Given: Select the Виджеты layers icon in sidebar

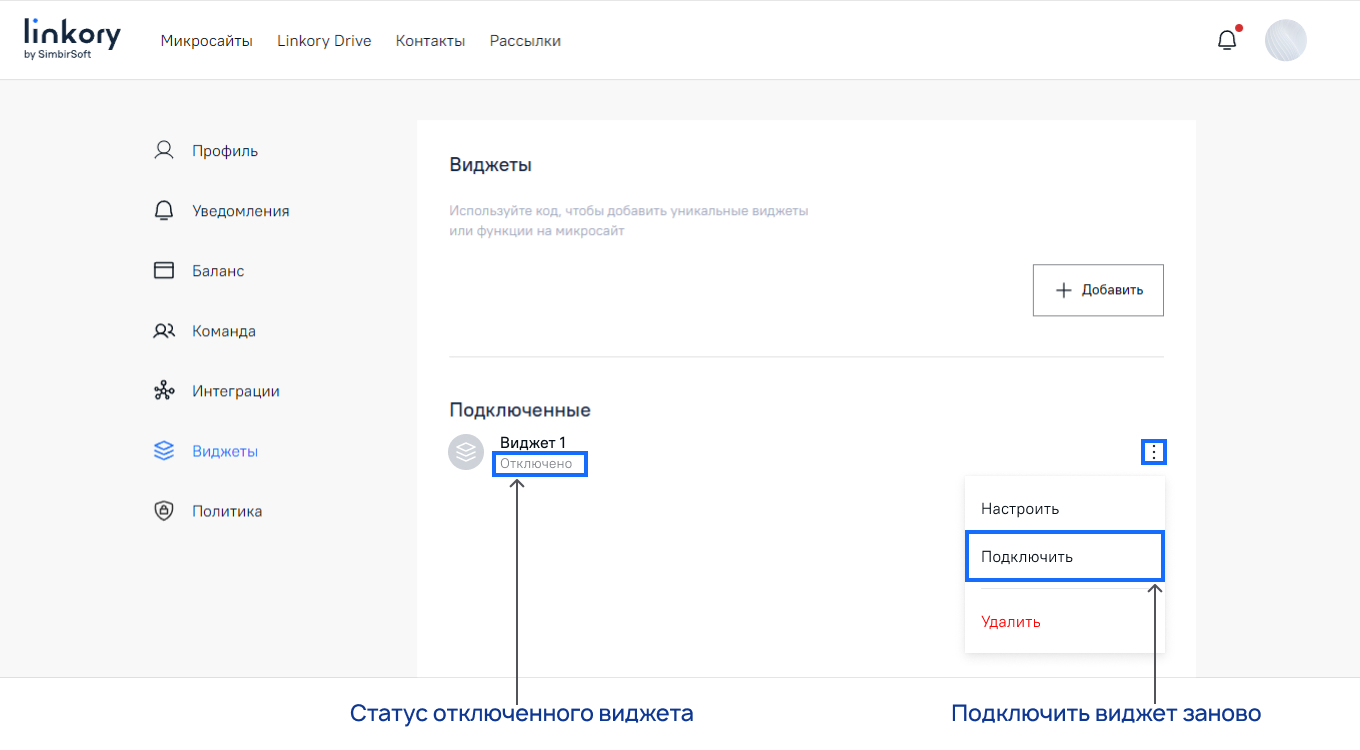Looking at the screenshot, I should pyautogui.click(x=163, y=450).
